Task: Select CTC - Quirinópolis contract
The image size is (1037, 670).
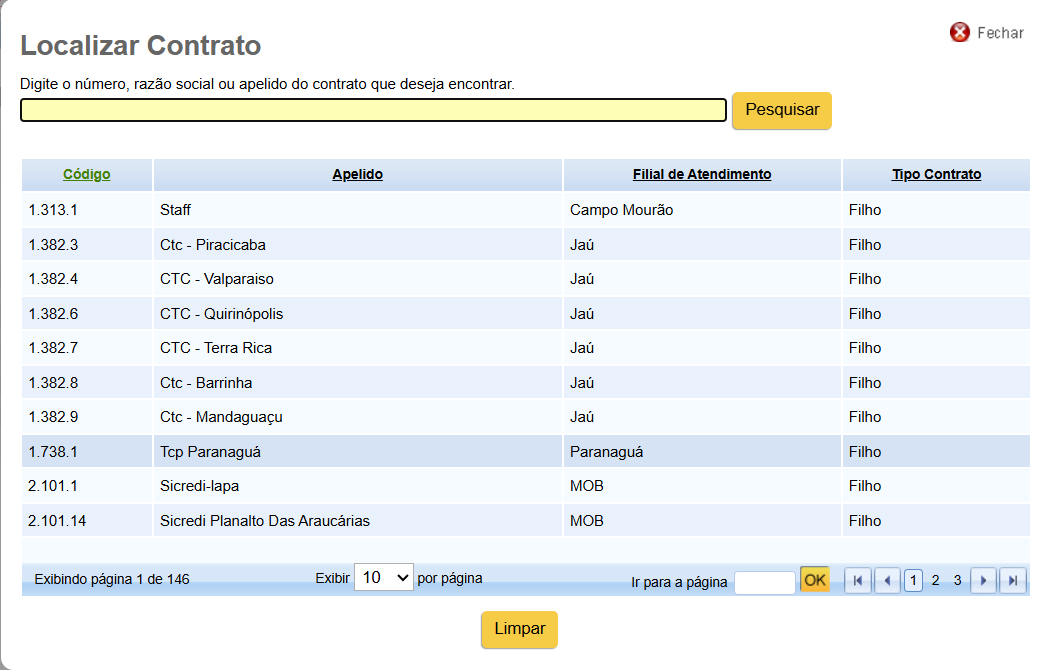Action: (222, 314)
